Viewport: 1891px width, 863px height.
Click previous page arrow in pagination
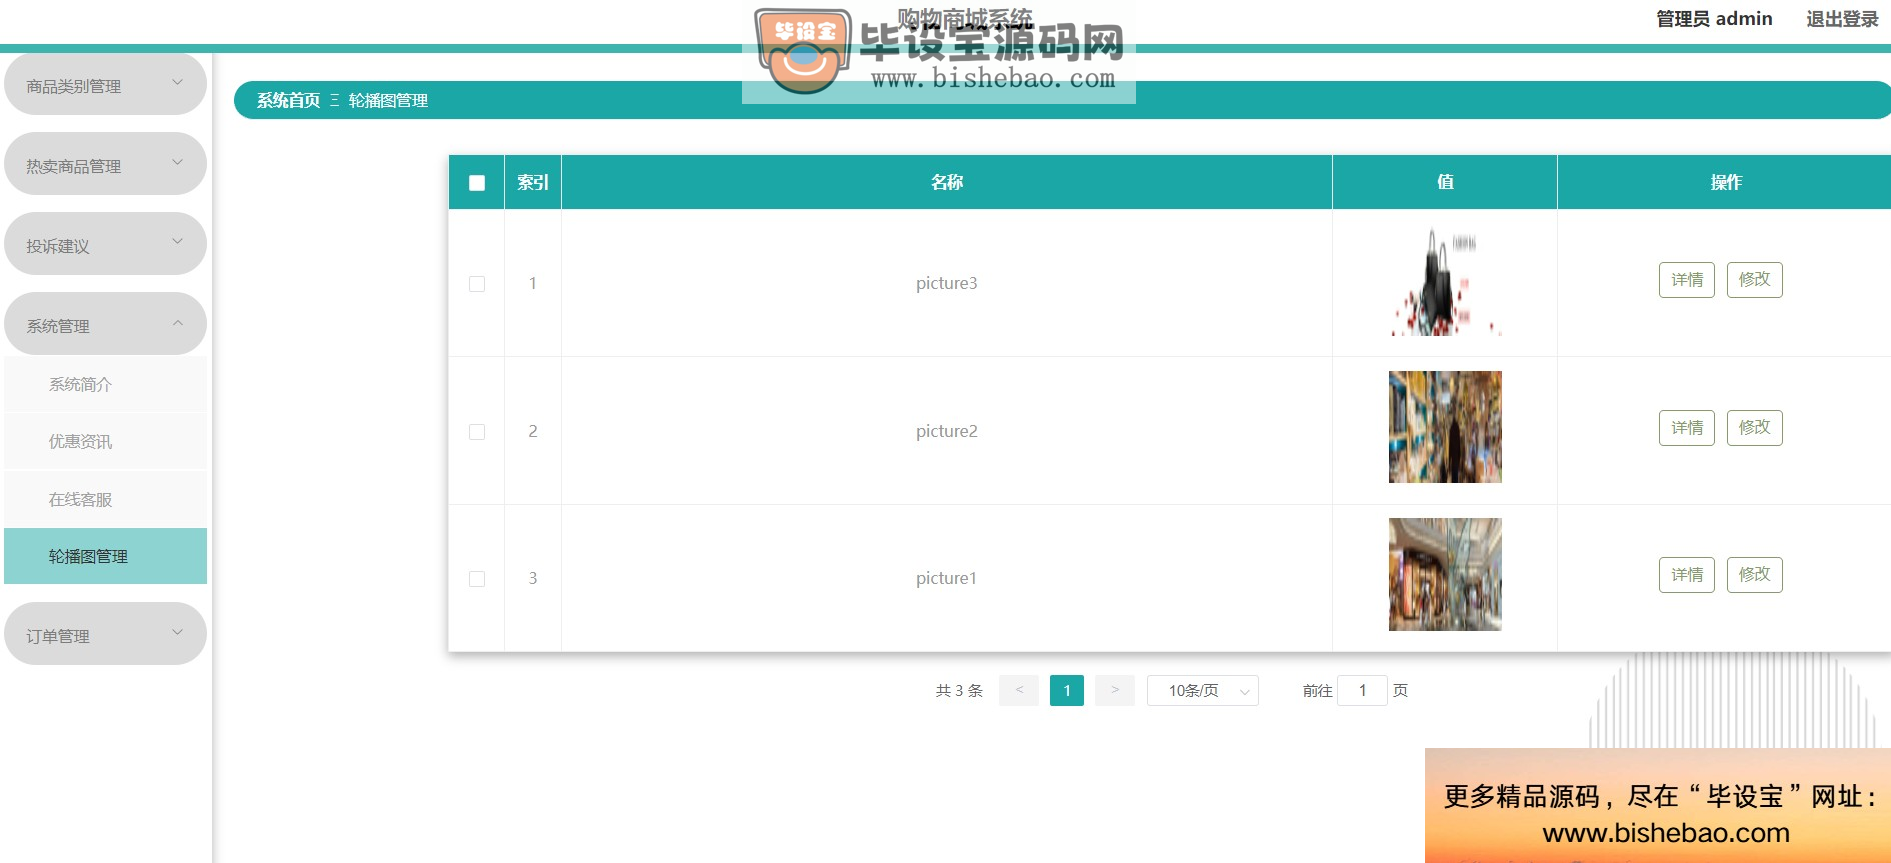point(1019,691)
